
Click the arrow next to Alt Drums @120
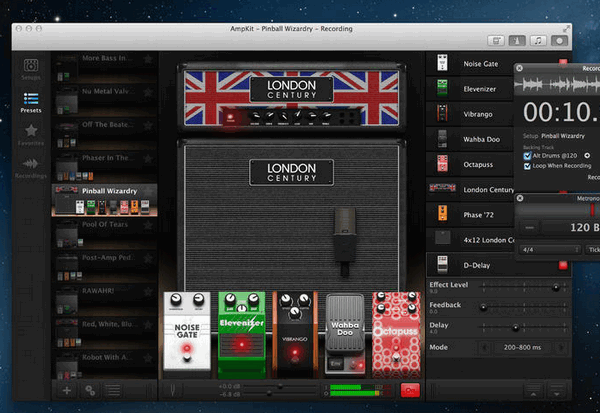(x=587, y=155)
